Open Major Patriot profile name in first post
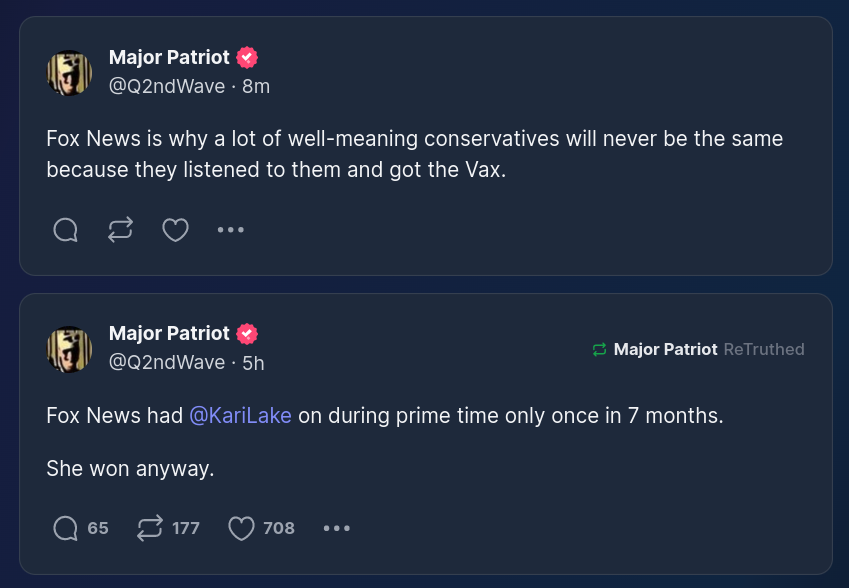Image resolution: width=849 pixels, height=588 pixels. click(169, 58)
